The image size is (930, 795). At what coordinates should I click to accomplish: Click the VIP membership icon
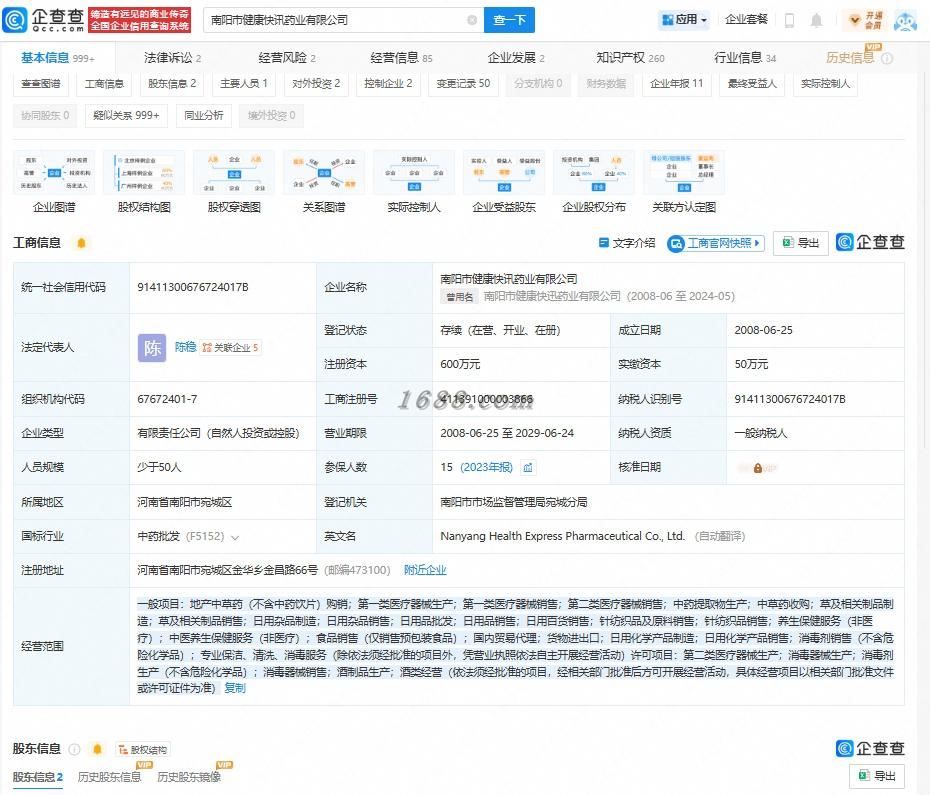click(x=865, y=20)
